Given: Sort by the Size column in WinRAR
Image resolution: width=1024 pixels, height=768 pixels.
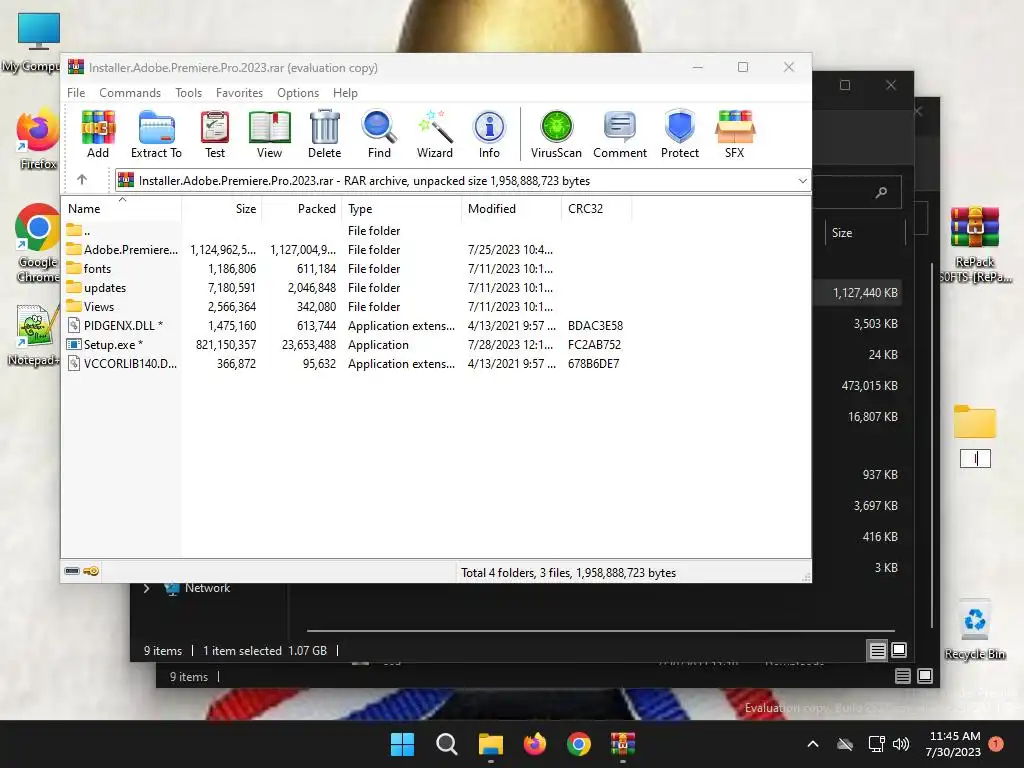Looking at the screenshot, I should 222,208.
